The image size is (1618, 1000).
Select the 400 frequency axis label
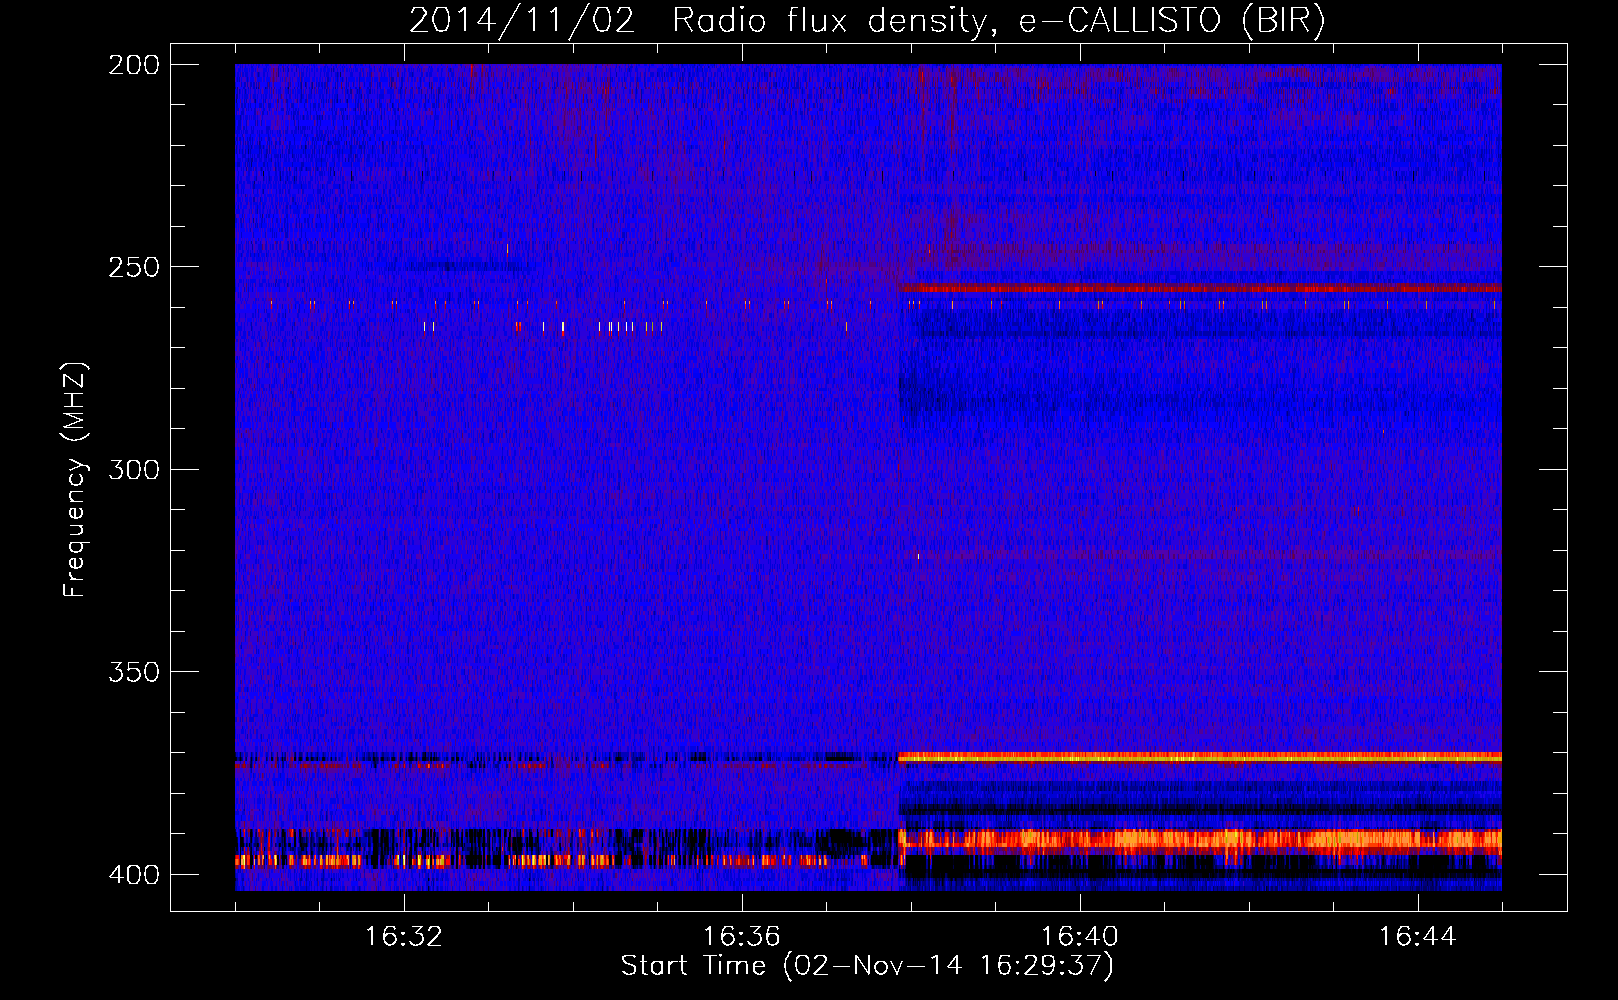pos(133,875)
